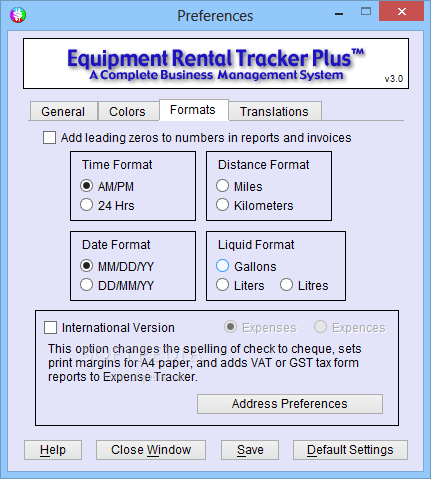Viewport: 431px width, 479px height.
Task: Pick Litres spelling option
Action: 286,285
